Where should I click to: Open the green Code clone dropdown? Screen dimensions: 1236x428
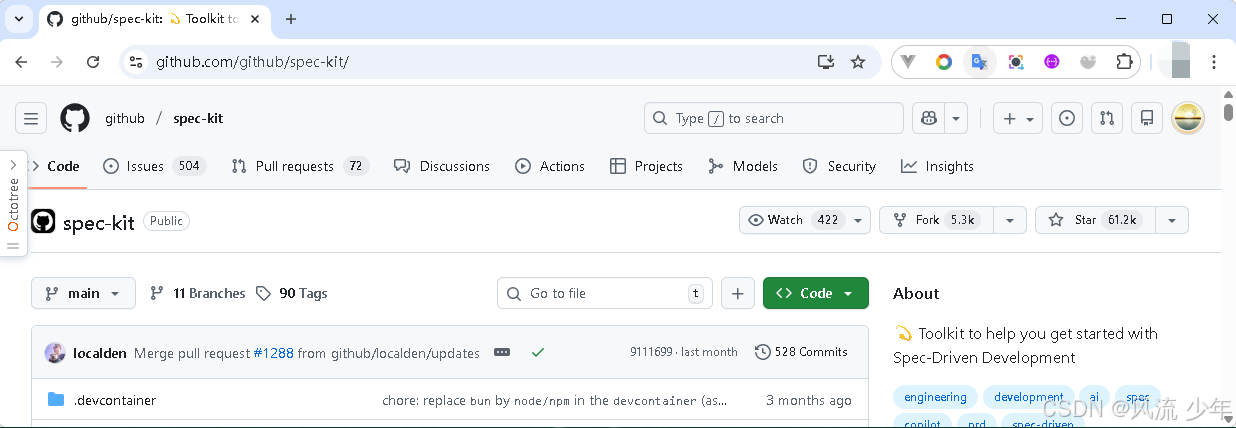pos(816,293)
